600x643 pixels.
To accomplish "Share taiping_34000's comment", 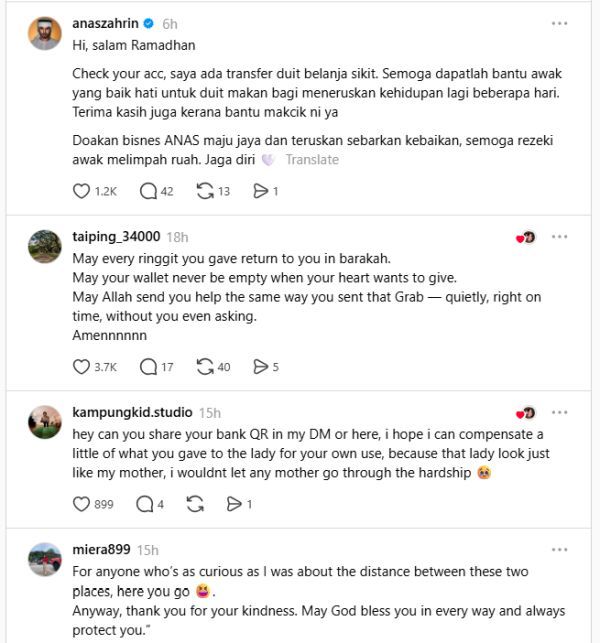I will pos(261,367).
